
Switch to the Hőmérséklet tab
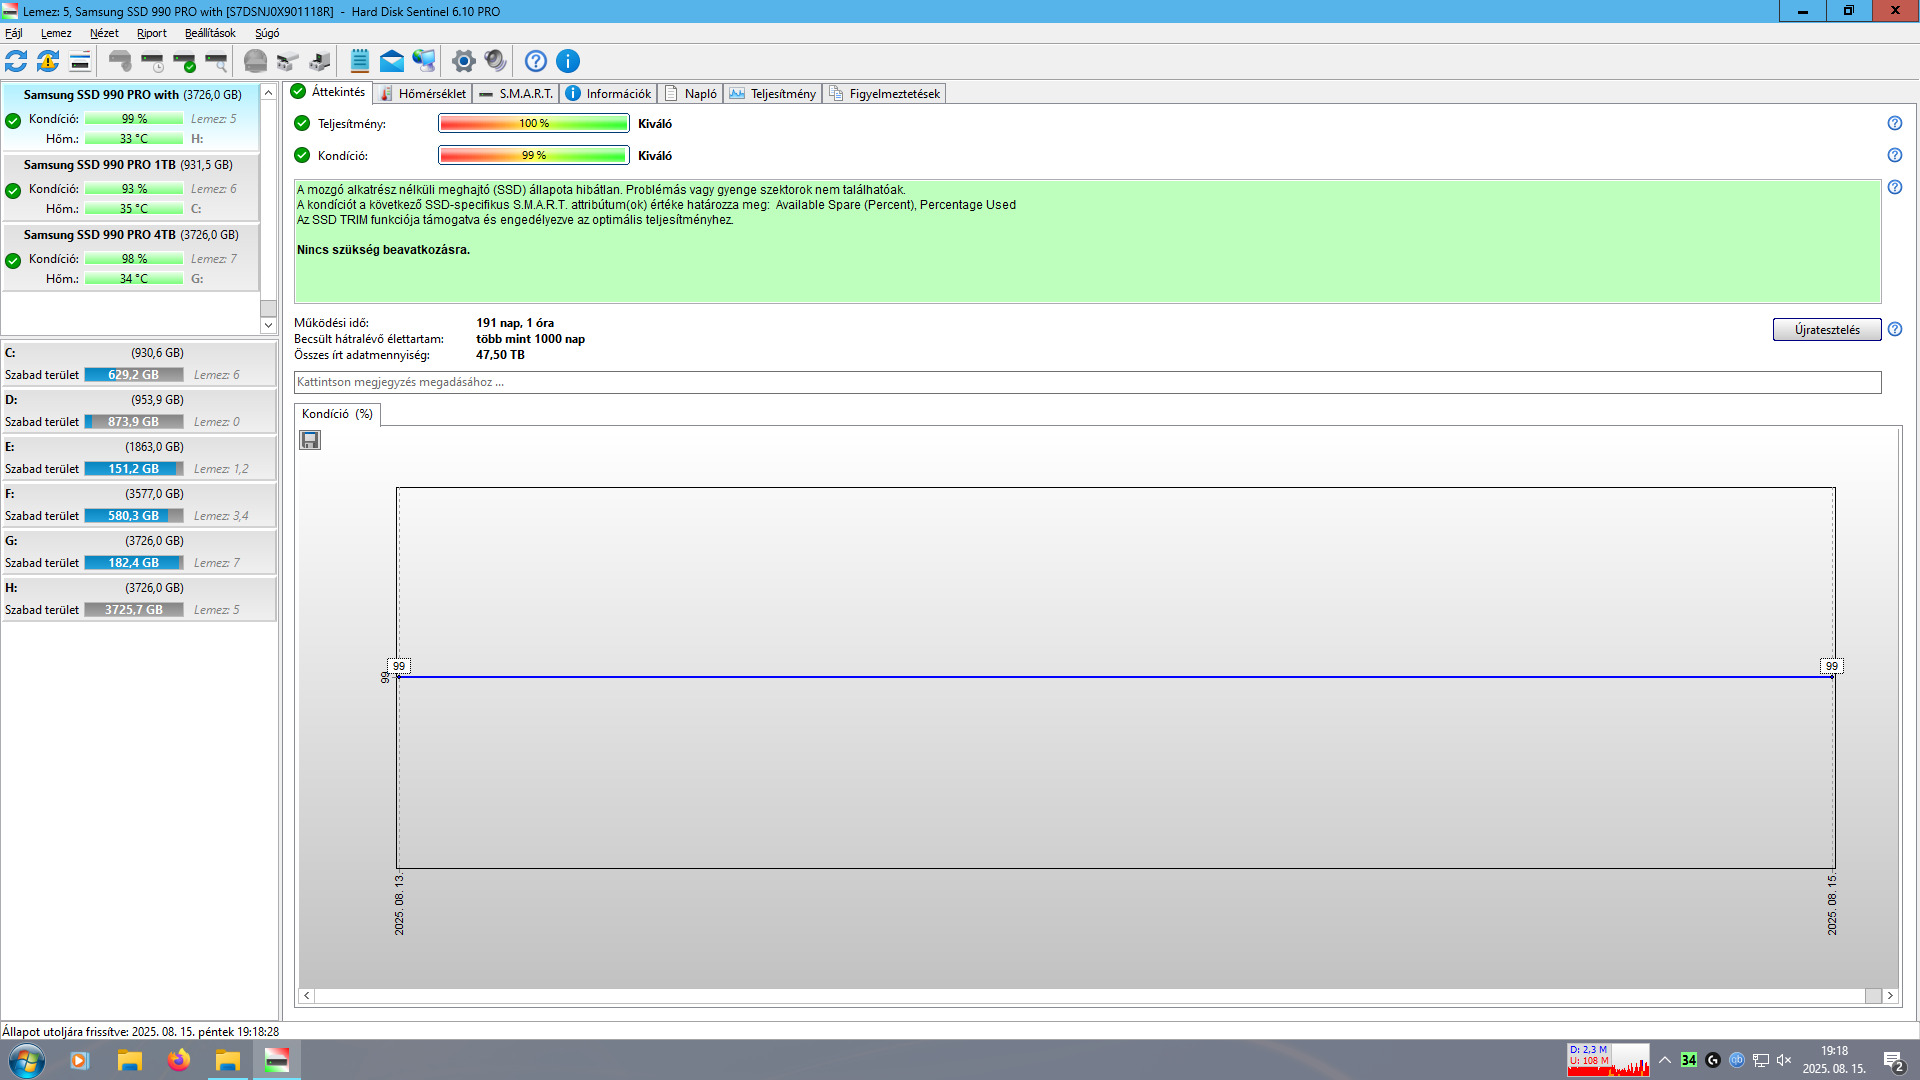click(x=423, y=93)
